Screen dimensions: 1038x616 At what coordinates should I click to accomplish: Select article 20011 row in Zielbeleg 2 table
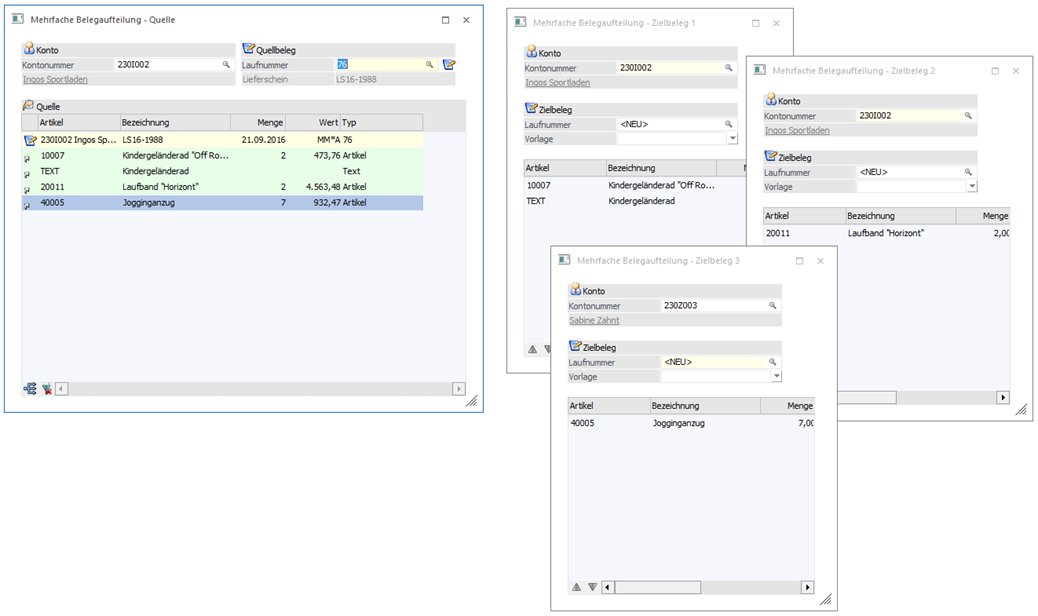tap(886, 233)
